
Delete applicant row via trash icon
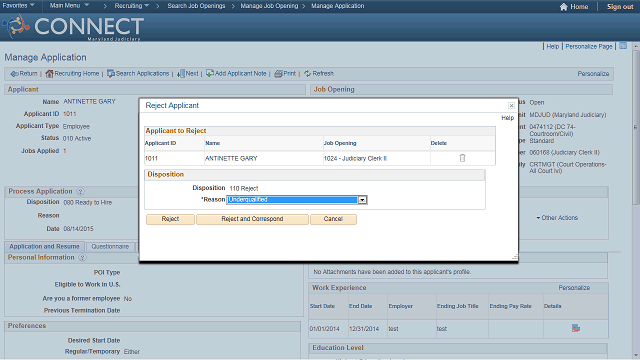[x=462, y=158]
